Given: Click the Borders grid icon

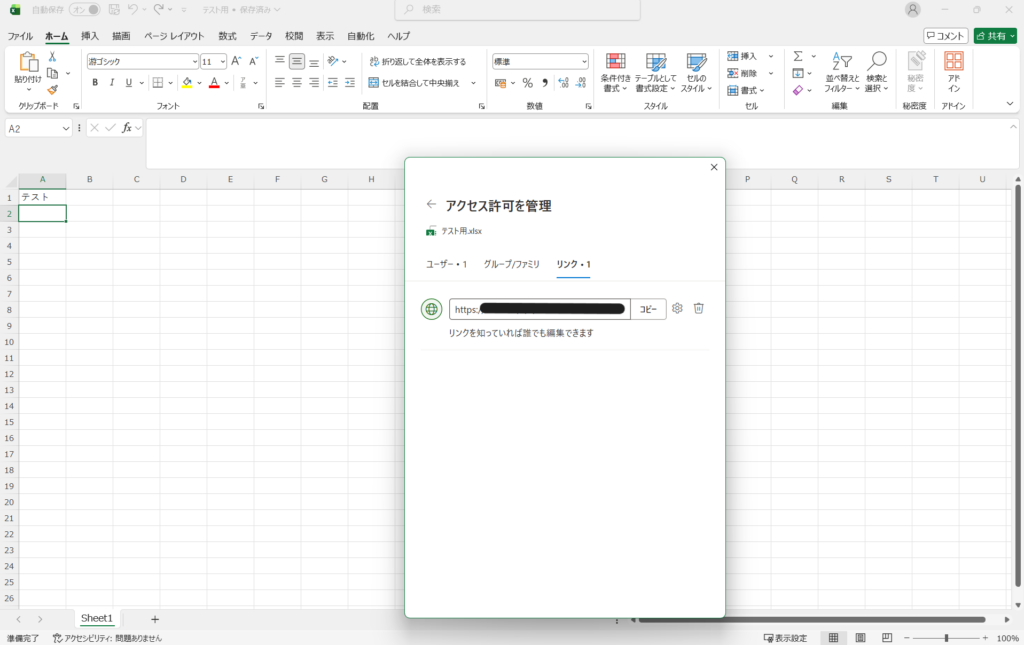Looking at the screenshot, I should [158, 83].
